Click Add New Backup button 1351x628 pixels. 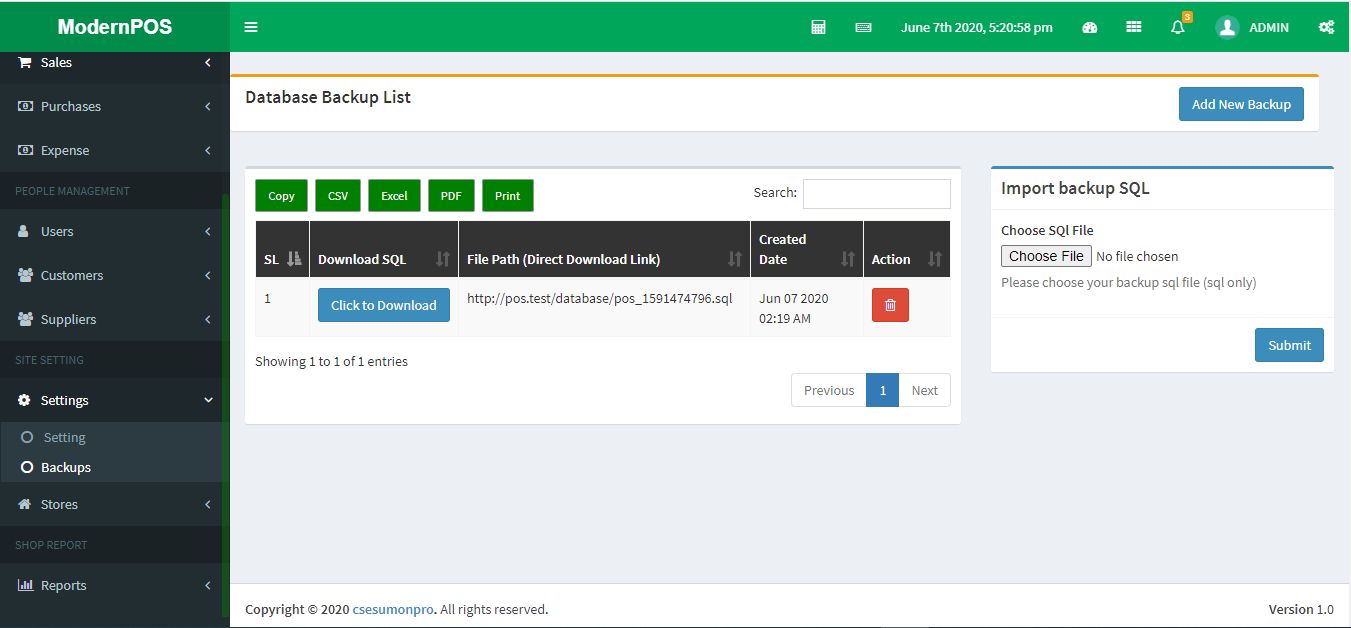[x=1241, y=104]
